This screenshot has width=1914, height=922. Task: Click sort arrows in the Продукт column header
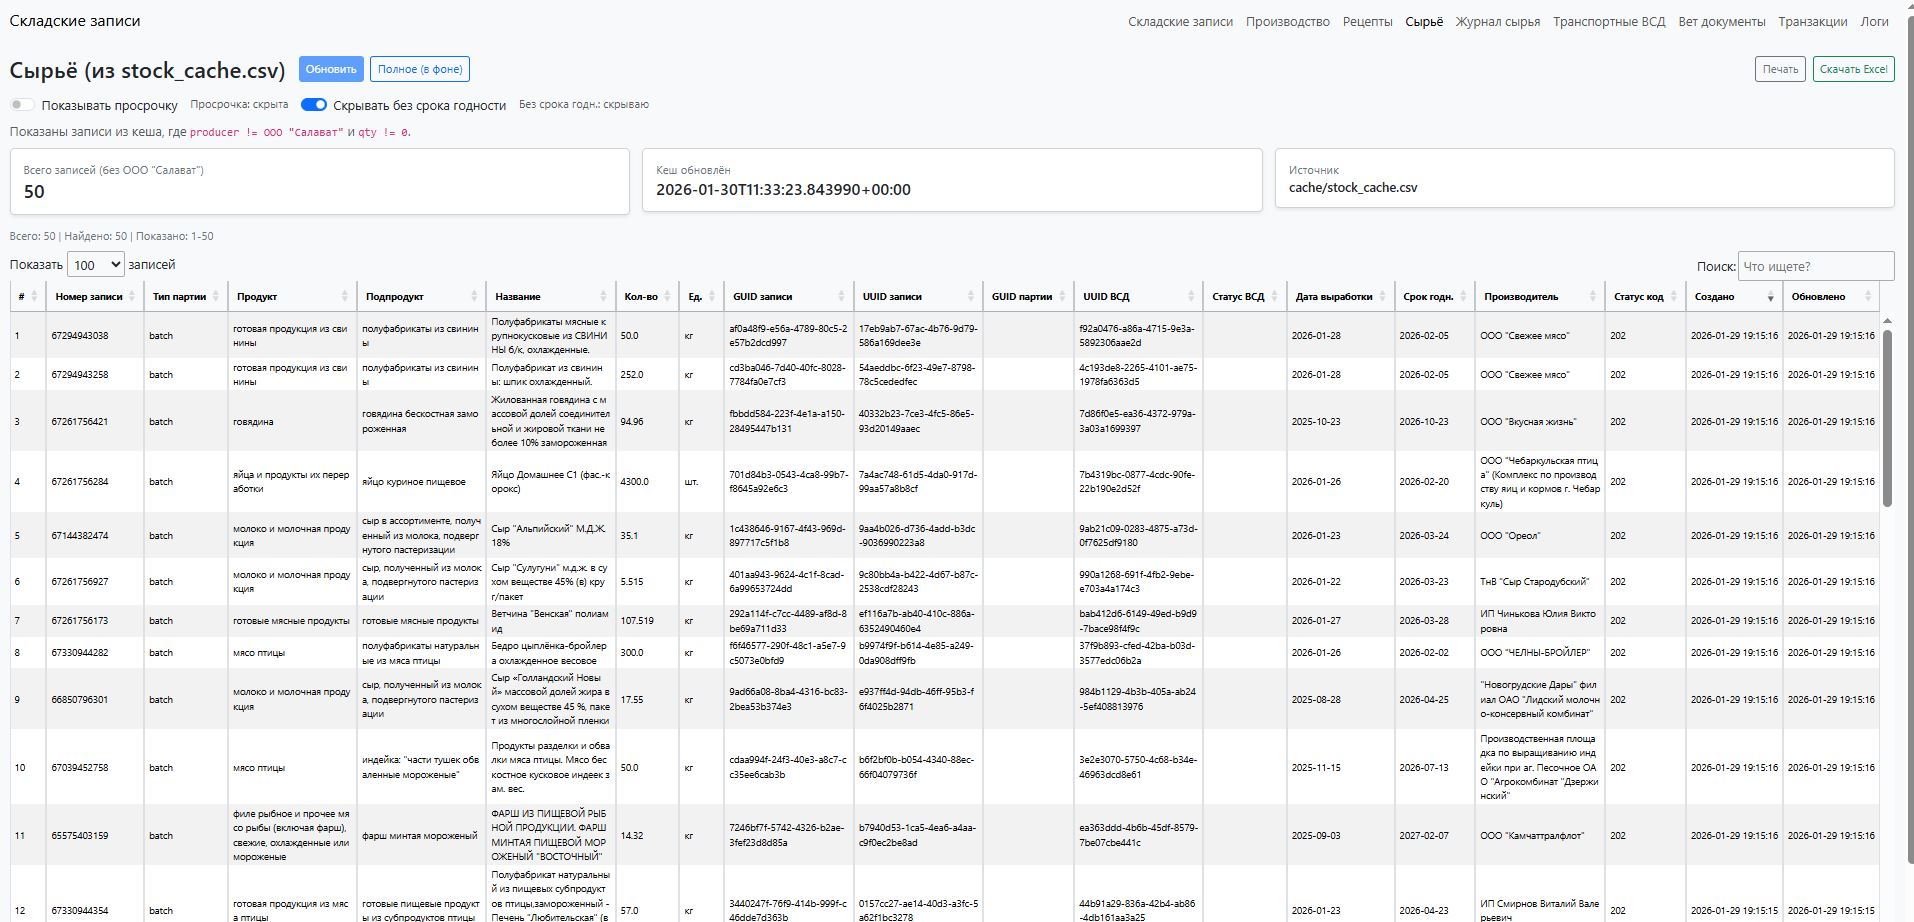click(x=344, y=296)
